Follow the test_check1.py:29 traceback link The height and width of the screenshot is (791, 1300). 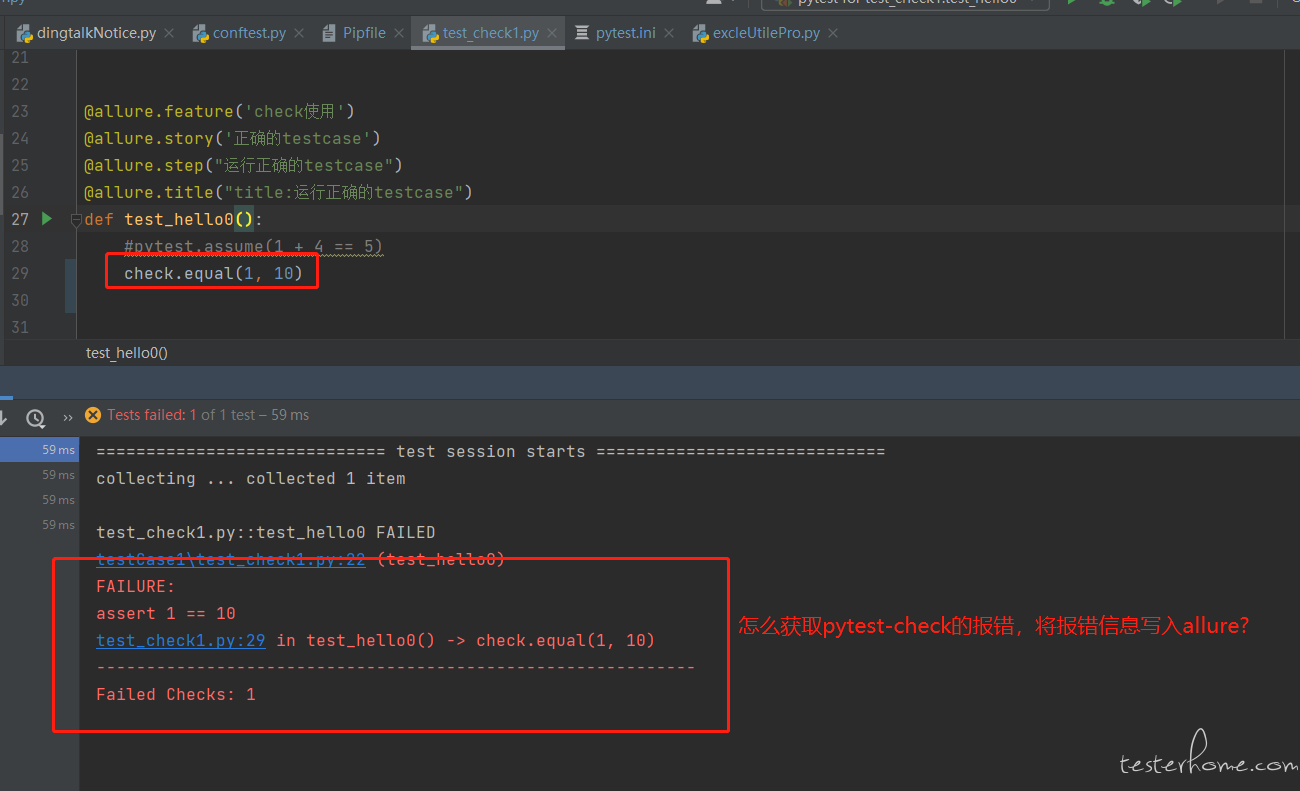click(x=180, y=640)
